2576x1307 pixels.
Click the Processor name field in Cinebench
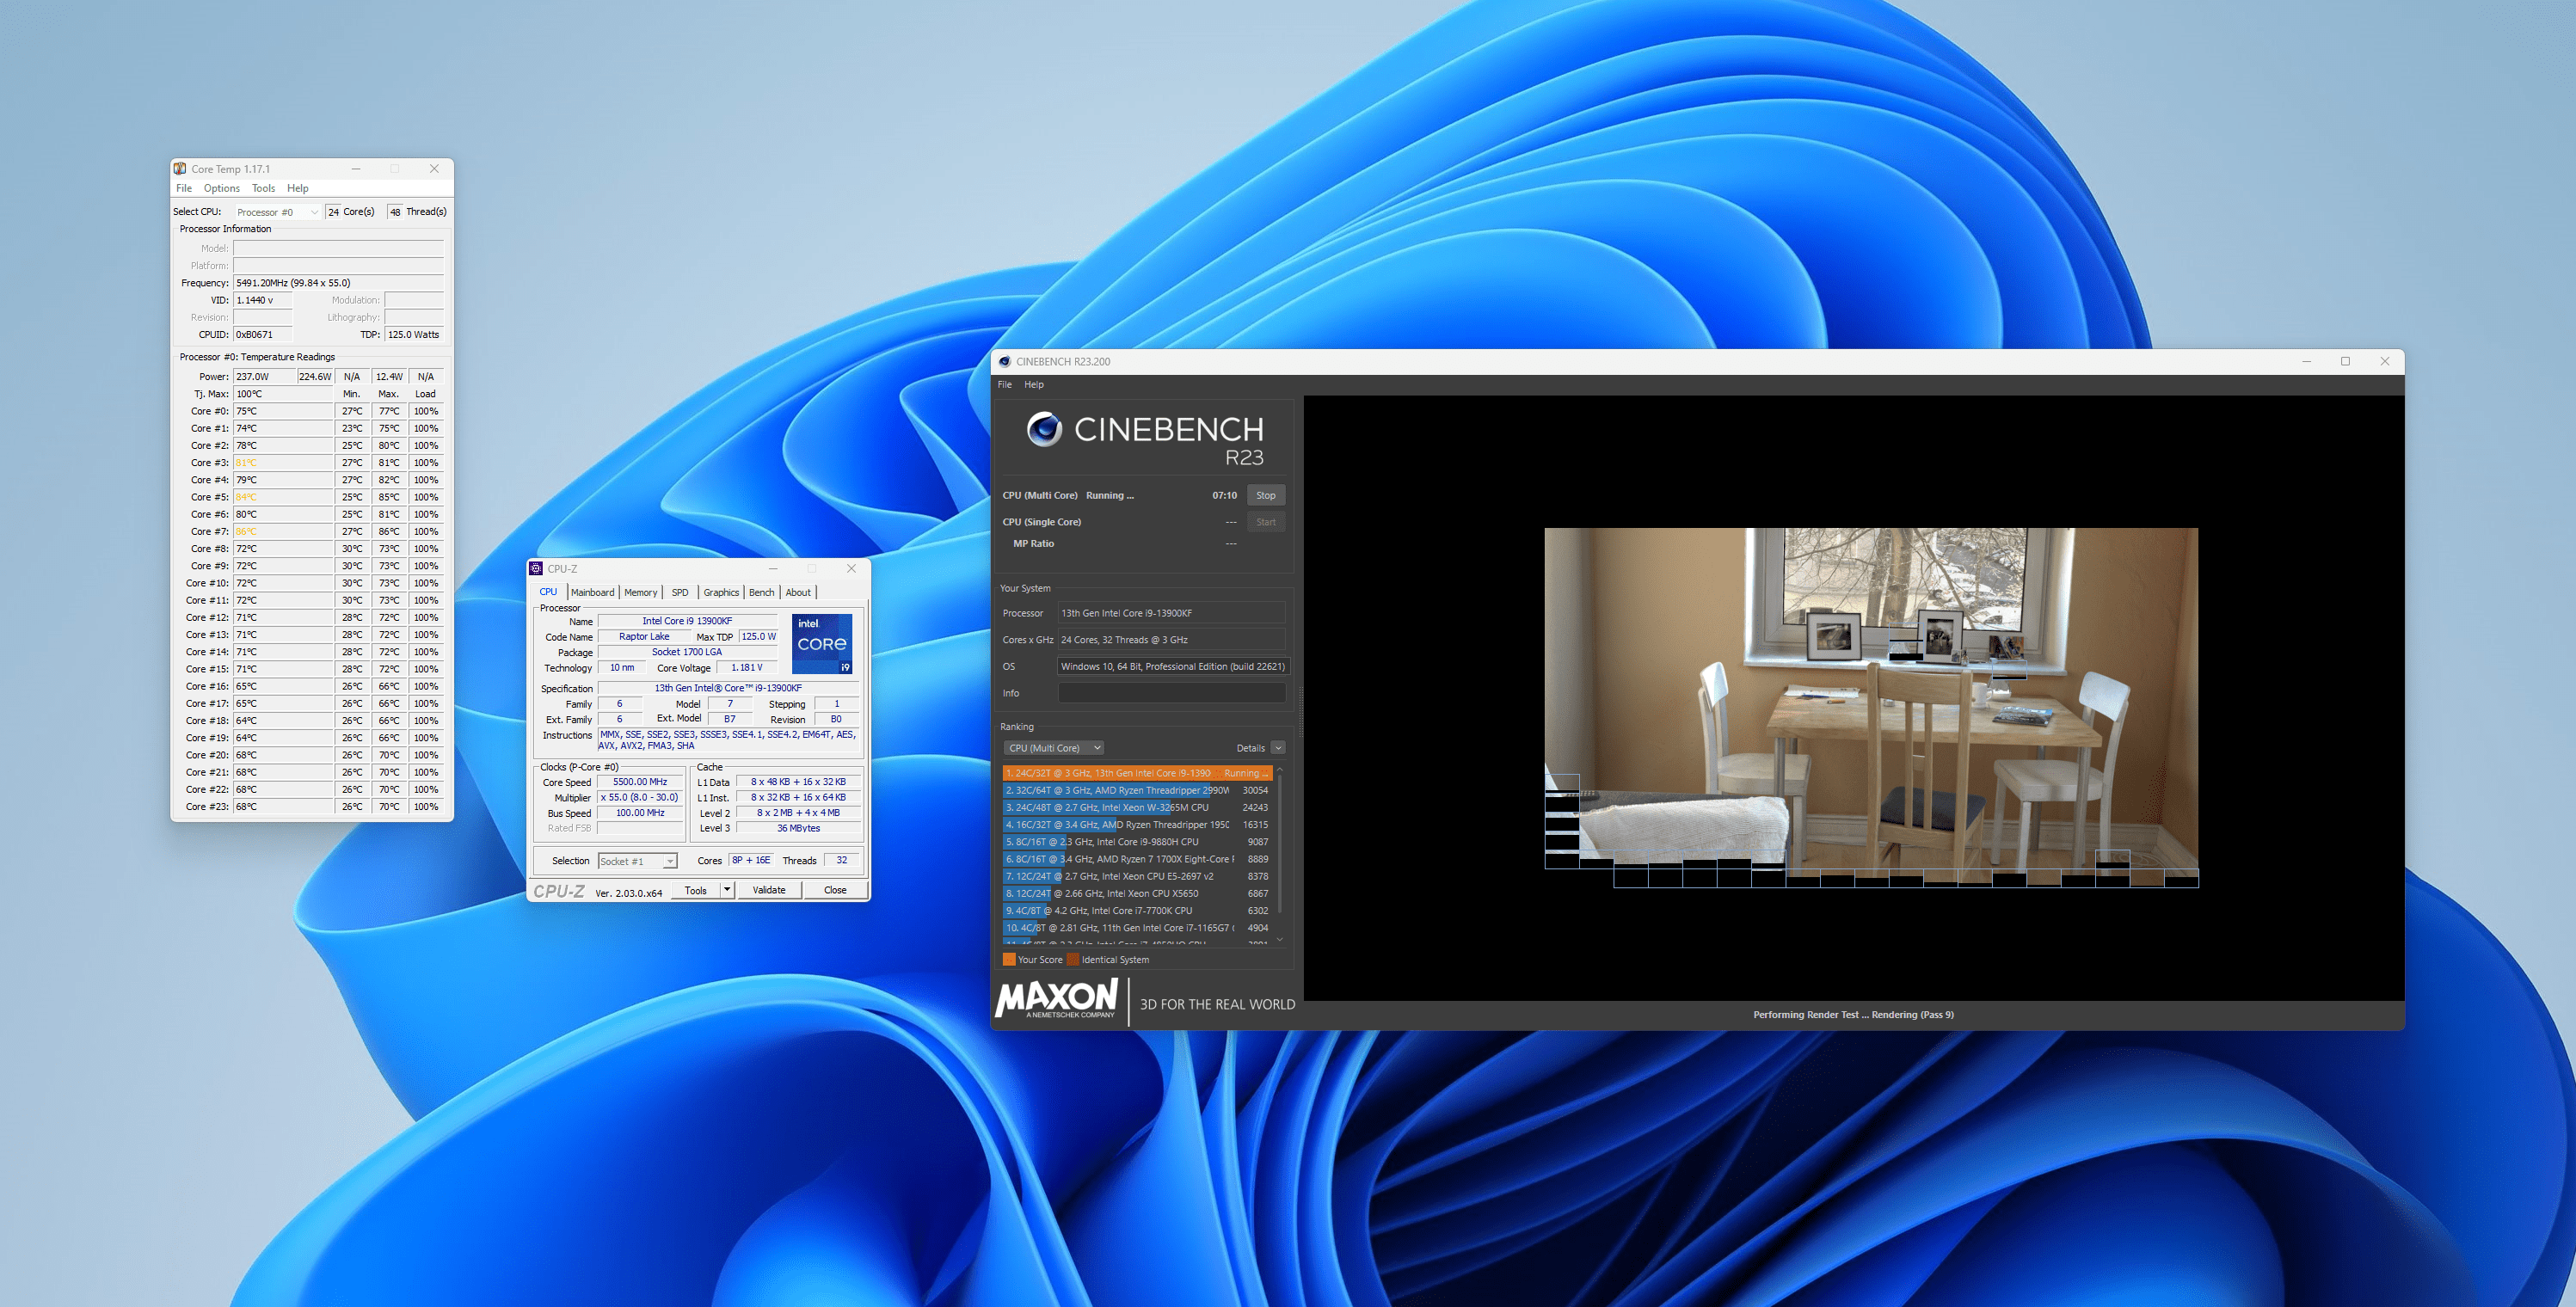1171,613
